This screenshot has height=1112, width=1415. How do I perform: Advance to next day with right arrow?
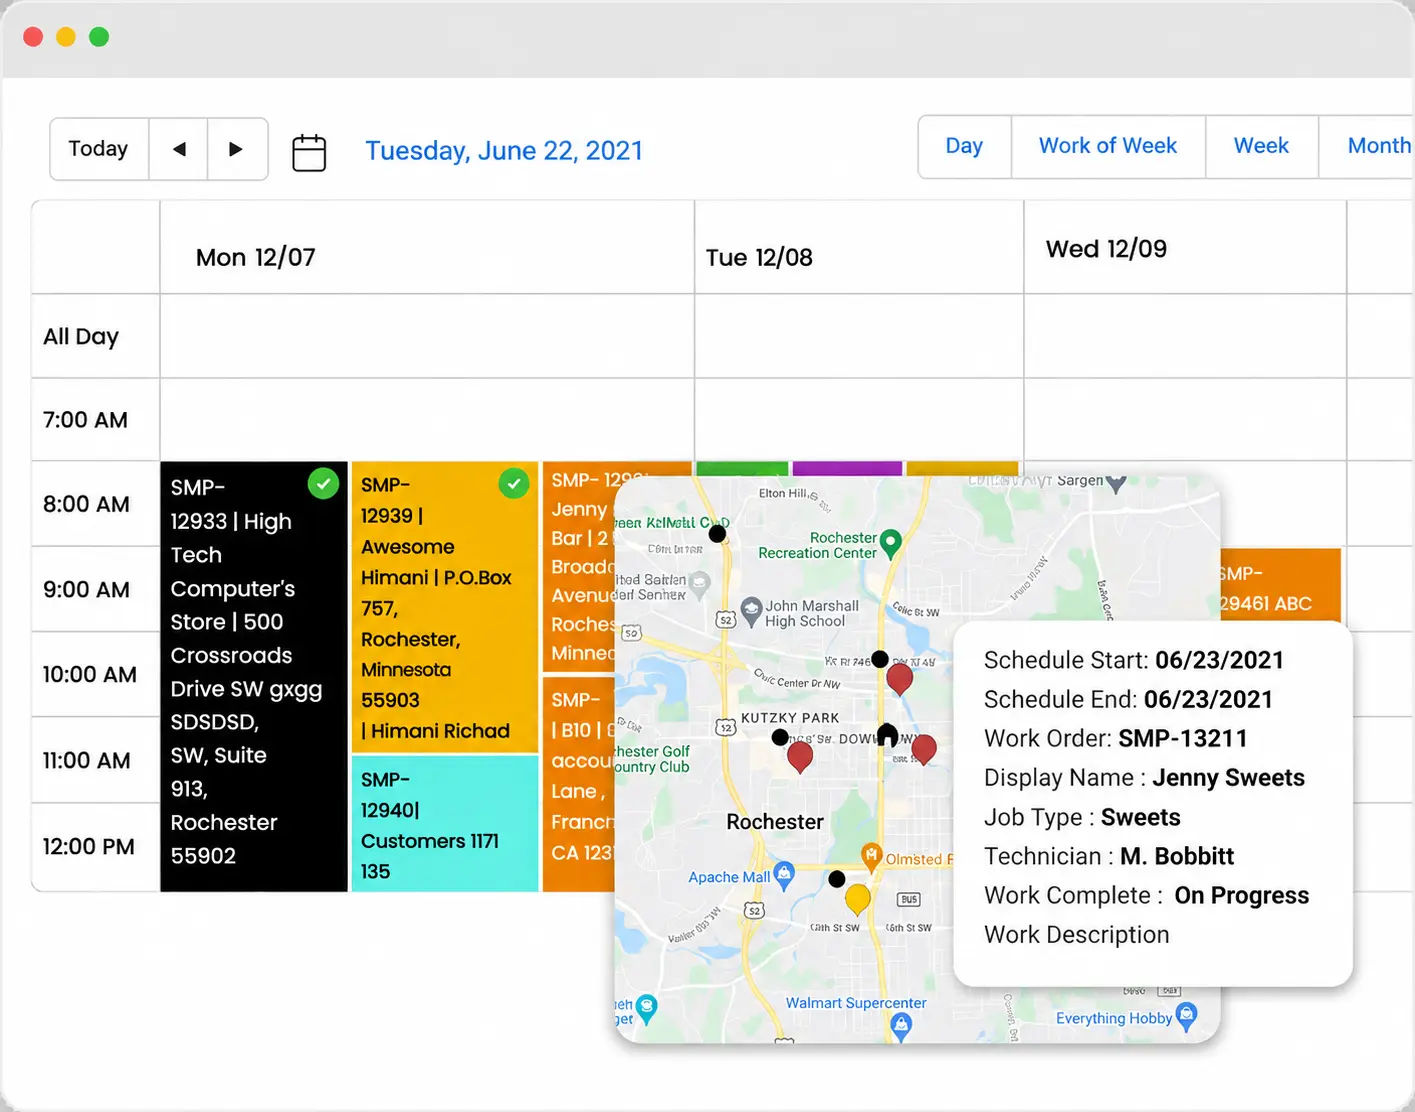[x=236, y=149]
